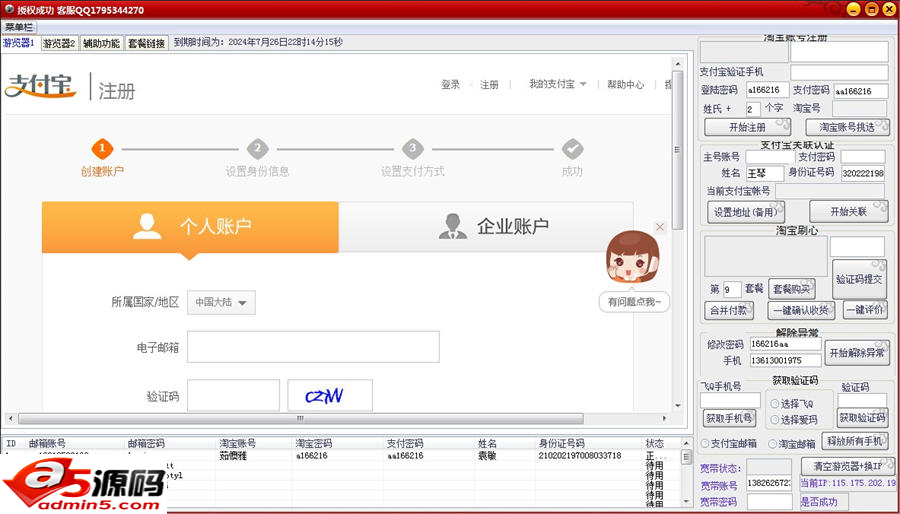Image resolution: width=900 pixels, height=514 pixels.
Task: Select the 淘宝邮箱 radio button
Action: [x=773, y=443]
